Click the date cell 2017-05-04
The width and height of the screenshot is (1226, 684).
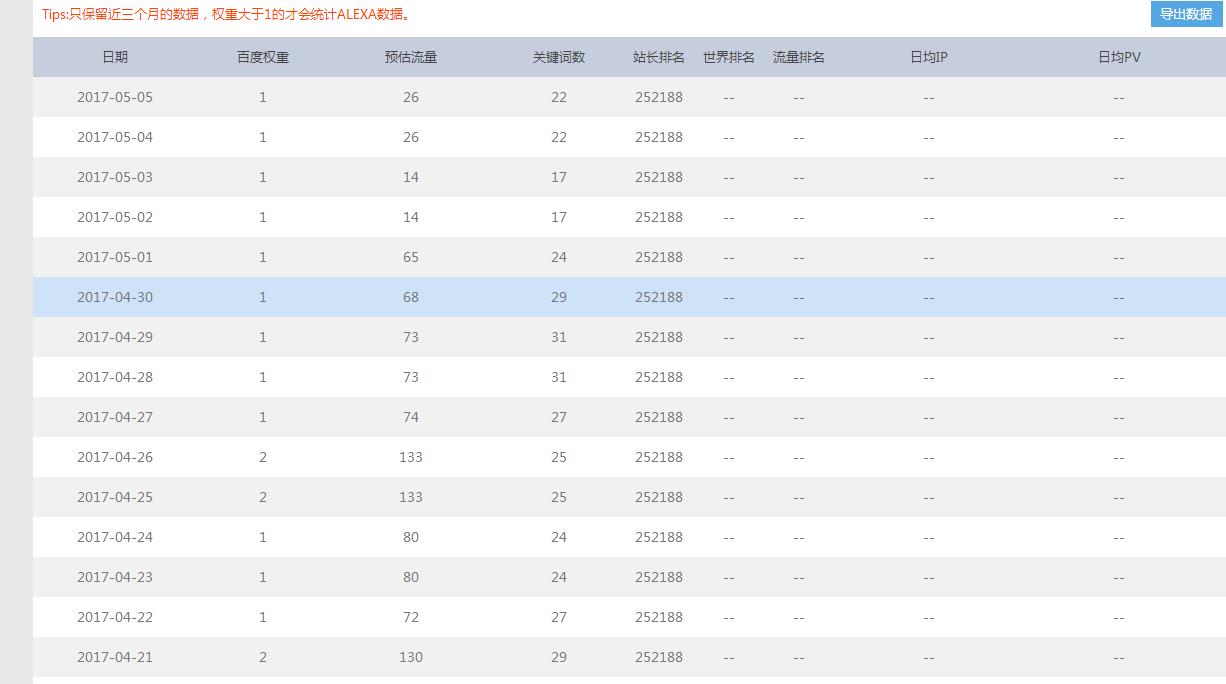(115, 137)
